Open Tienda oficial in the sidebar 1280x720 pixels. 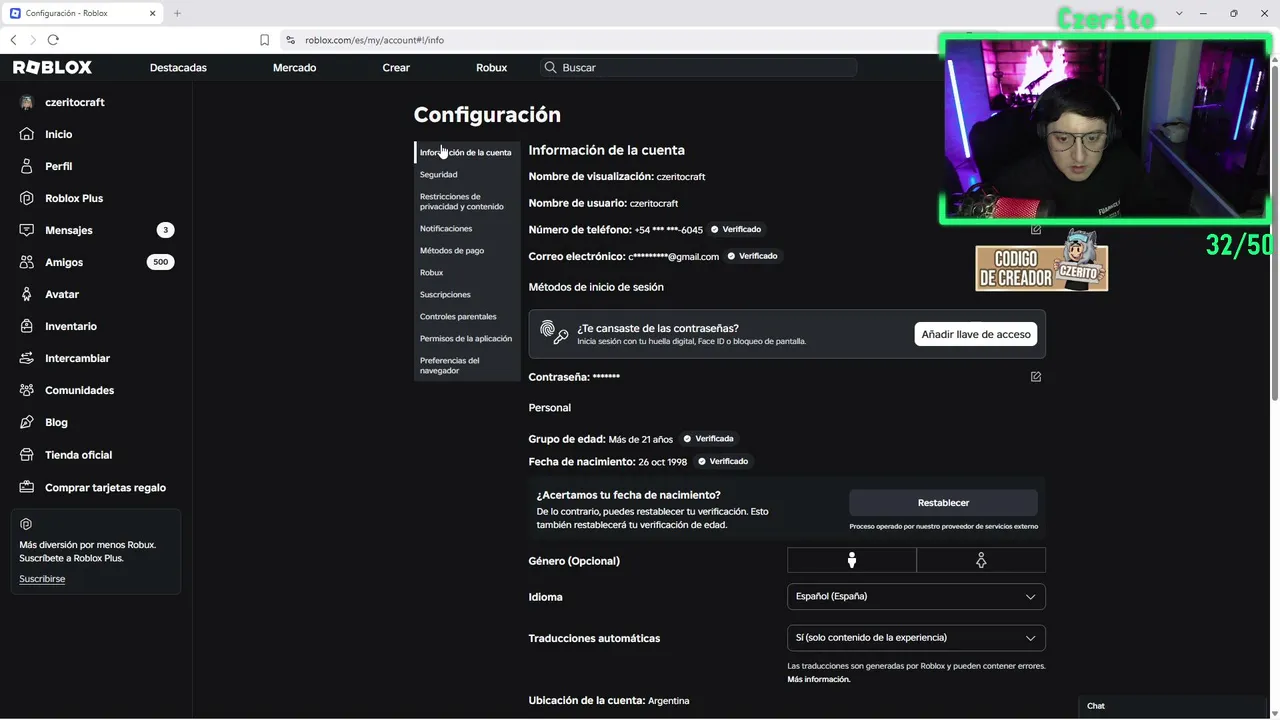[x=78, y=455]
